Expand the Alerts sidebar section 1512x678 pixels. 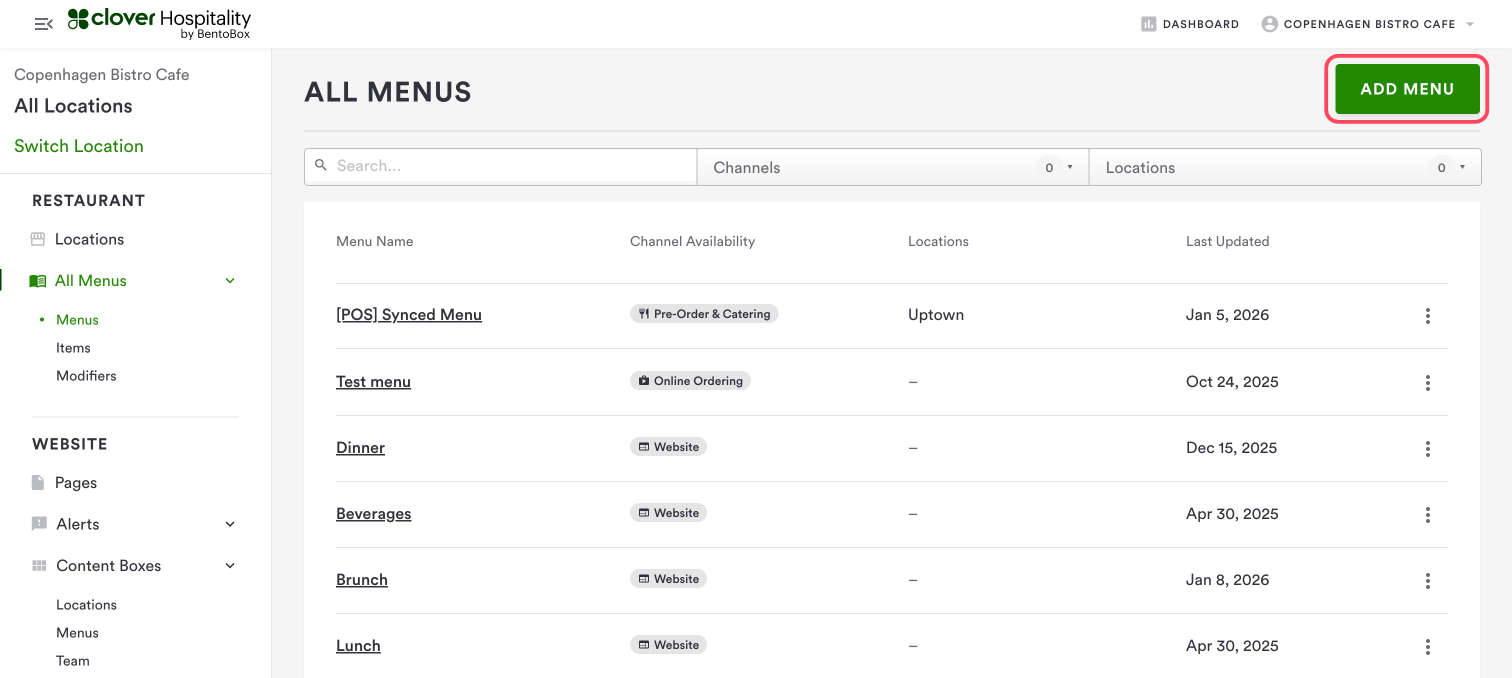pos(230,524)
